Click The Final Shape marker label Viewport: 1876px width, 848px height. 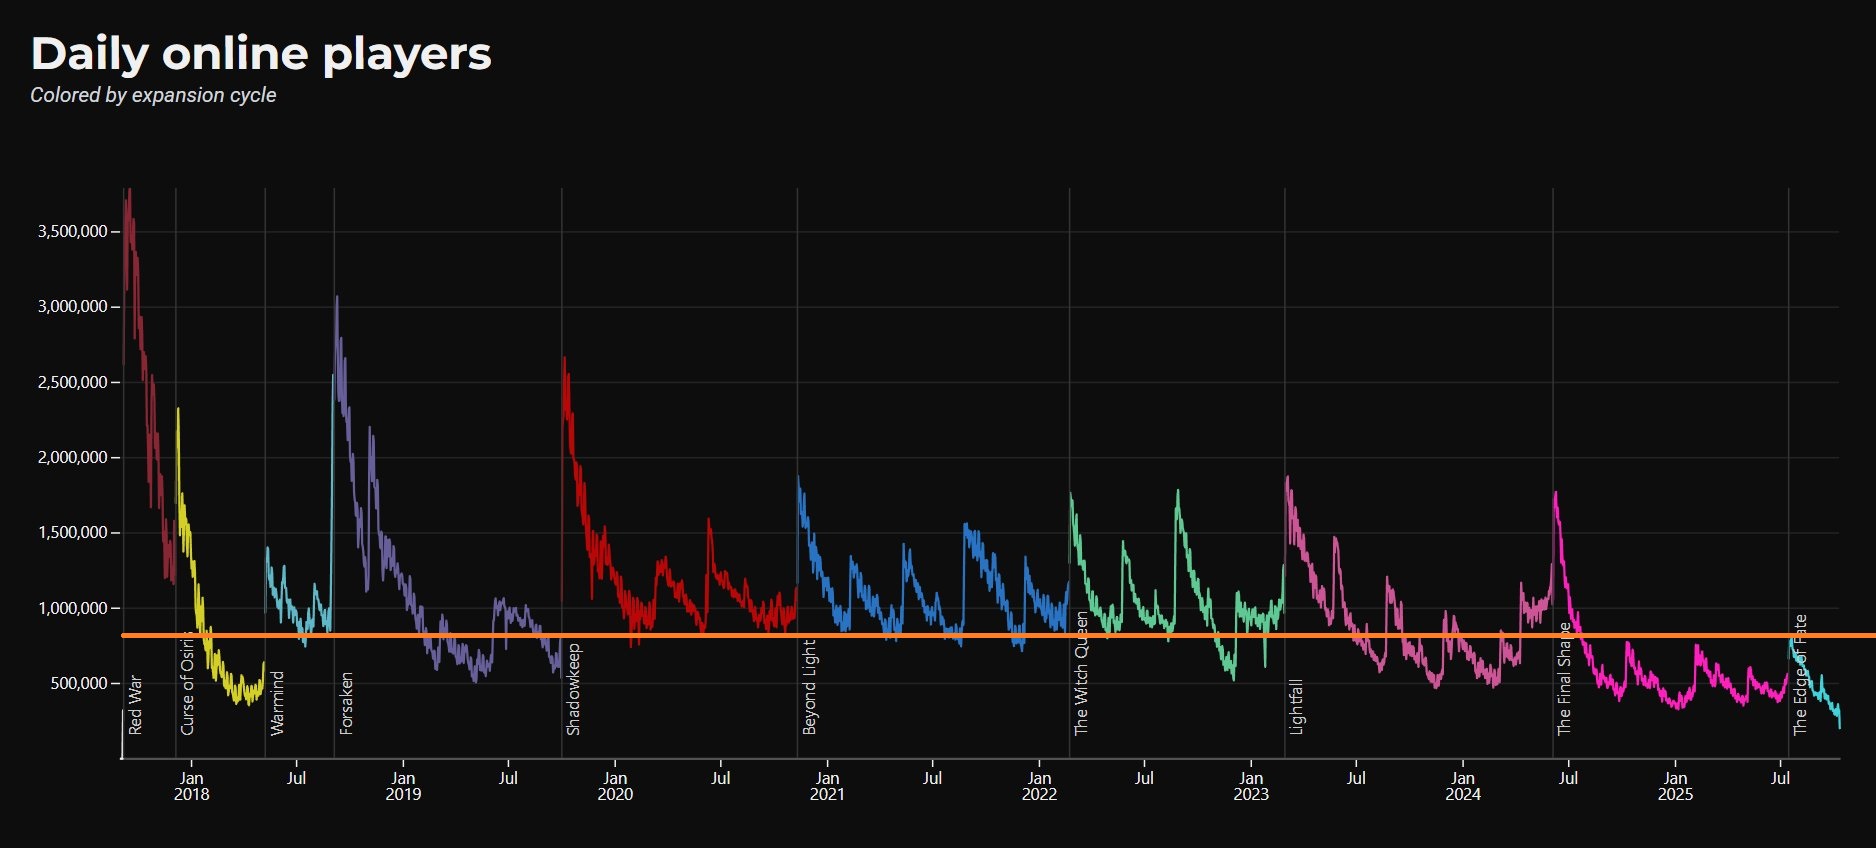(x=1565, y=679)
